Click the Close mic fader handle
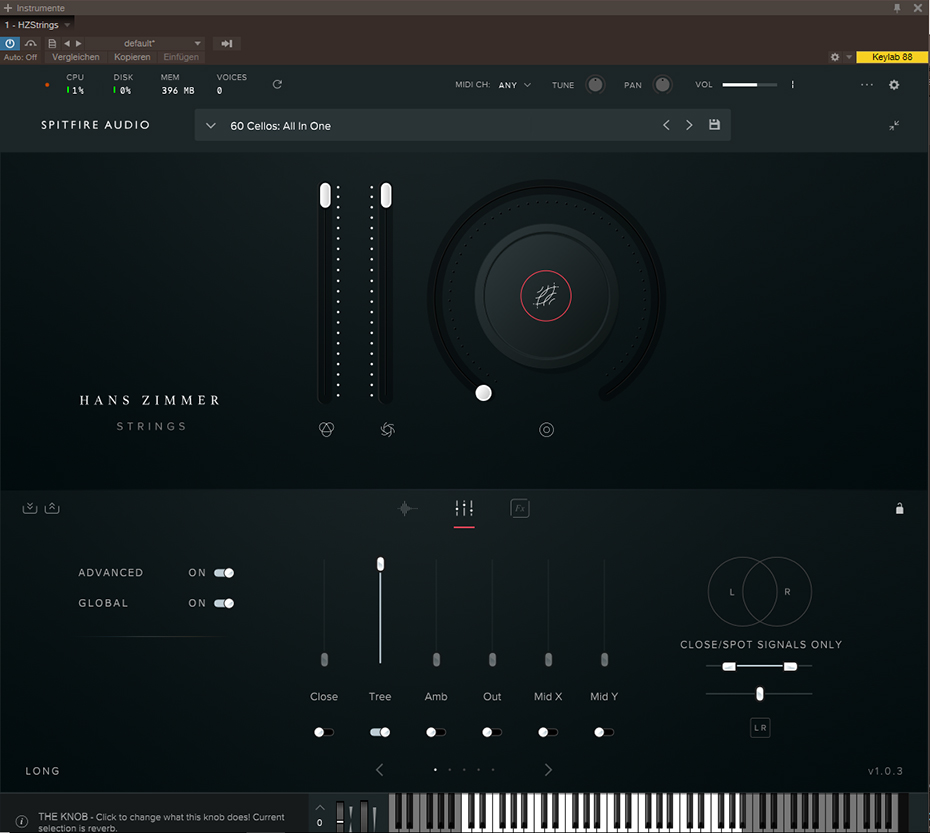Screen dimensions: 930x833 pyautogui.click(x=324, y=659)
